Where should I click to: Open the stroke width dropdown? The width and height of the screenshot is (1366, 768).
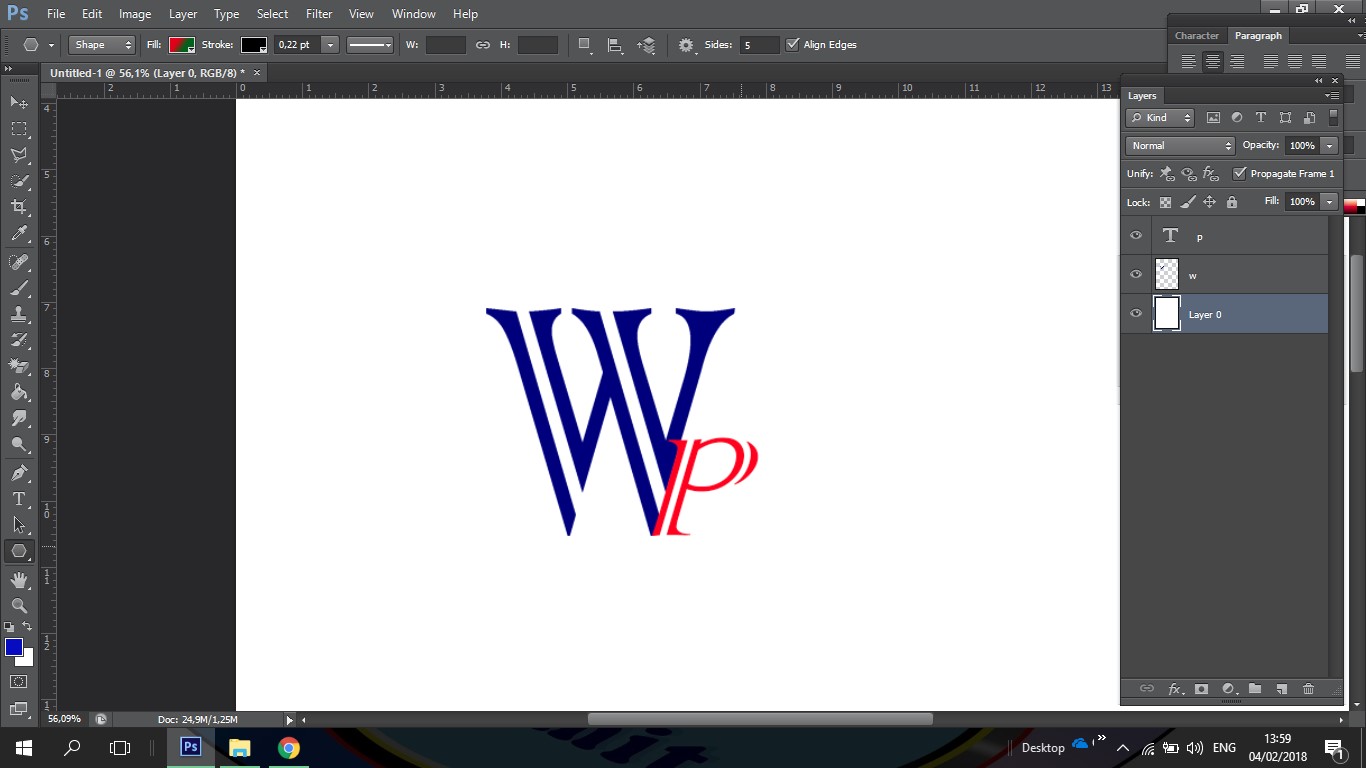(x=329, y=45)
